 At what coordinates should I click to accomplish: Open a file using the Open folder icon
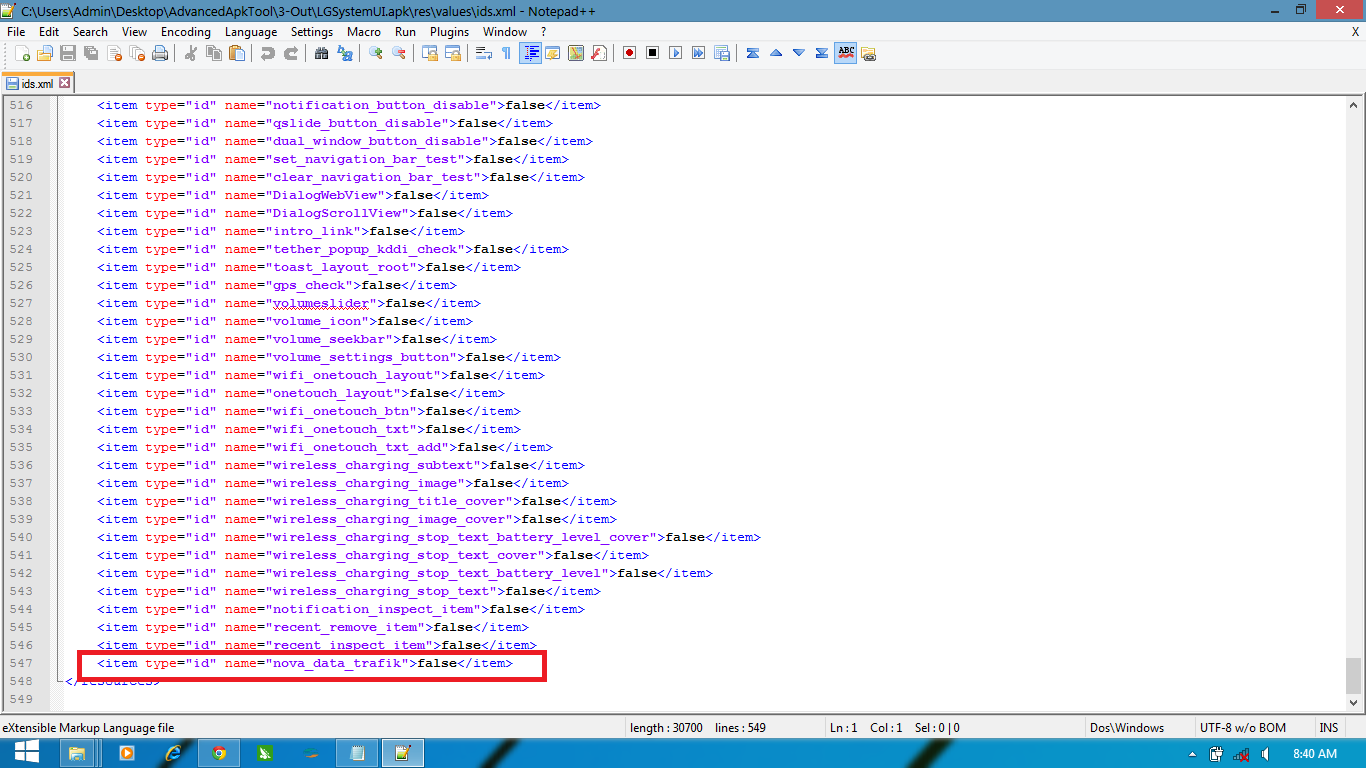pos(45,53)
